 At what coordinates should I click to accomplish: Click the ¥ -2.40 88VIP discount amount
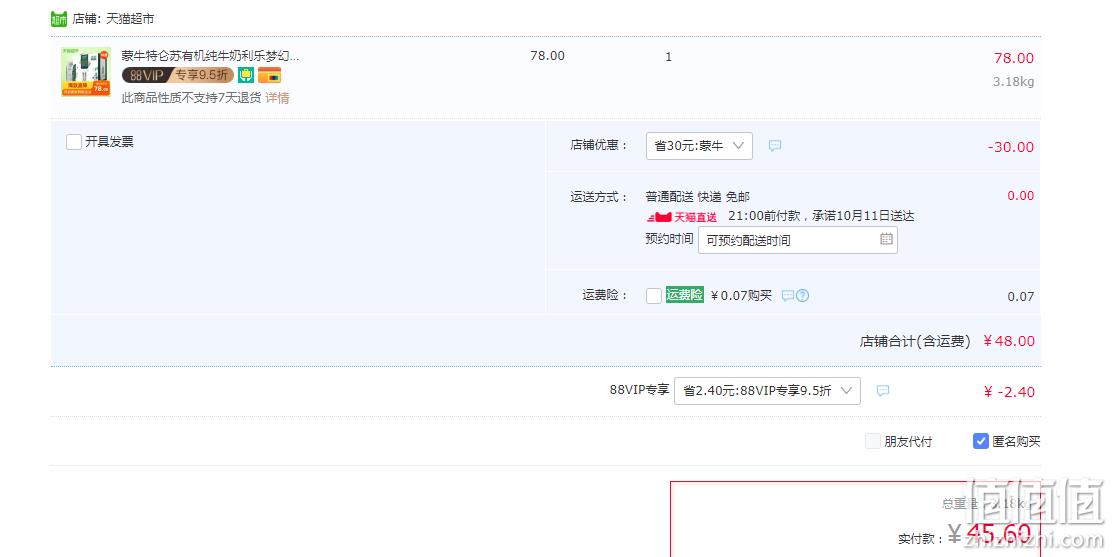tap(1009, 392)
